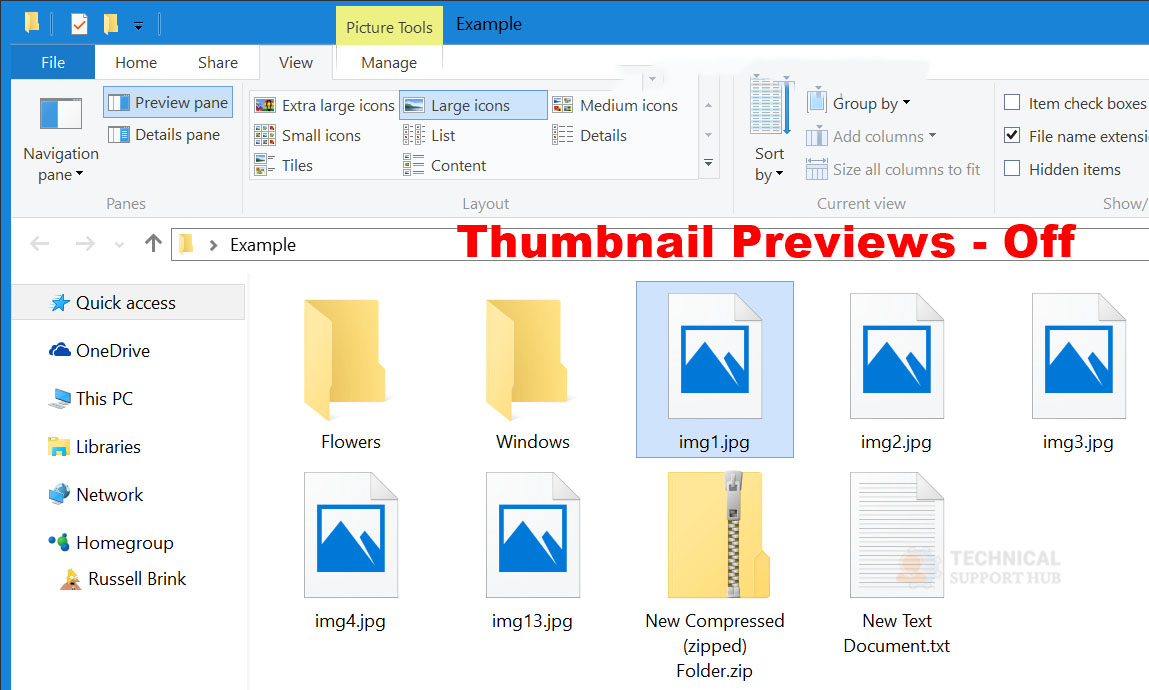Click New folder quick access toolbar icon
Screen dimensions: 1149x690
[x=111, y=25]
